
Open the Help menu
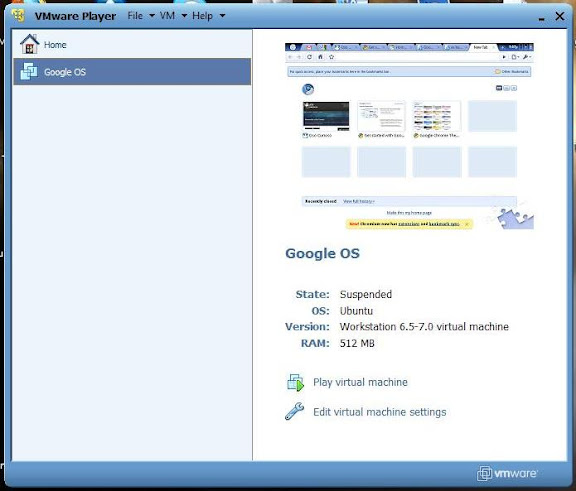click(202, 16)
